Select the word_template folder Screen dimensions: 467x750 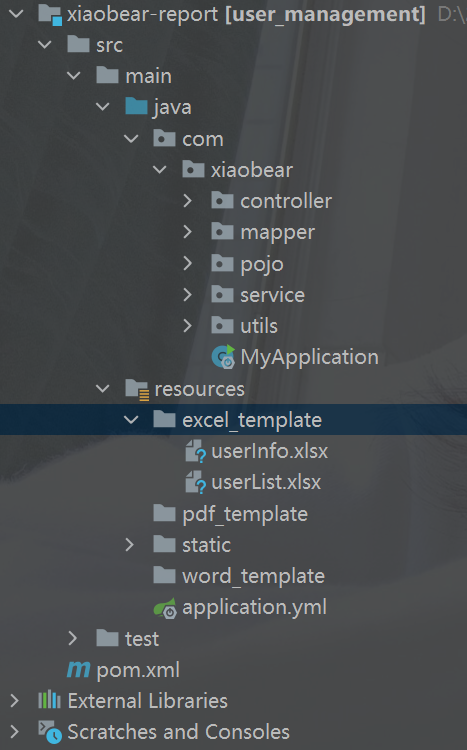click(253, 576)
